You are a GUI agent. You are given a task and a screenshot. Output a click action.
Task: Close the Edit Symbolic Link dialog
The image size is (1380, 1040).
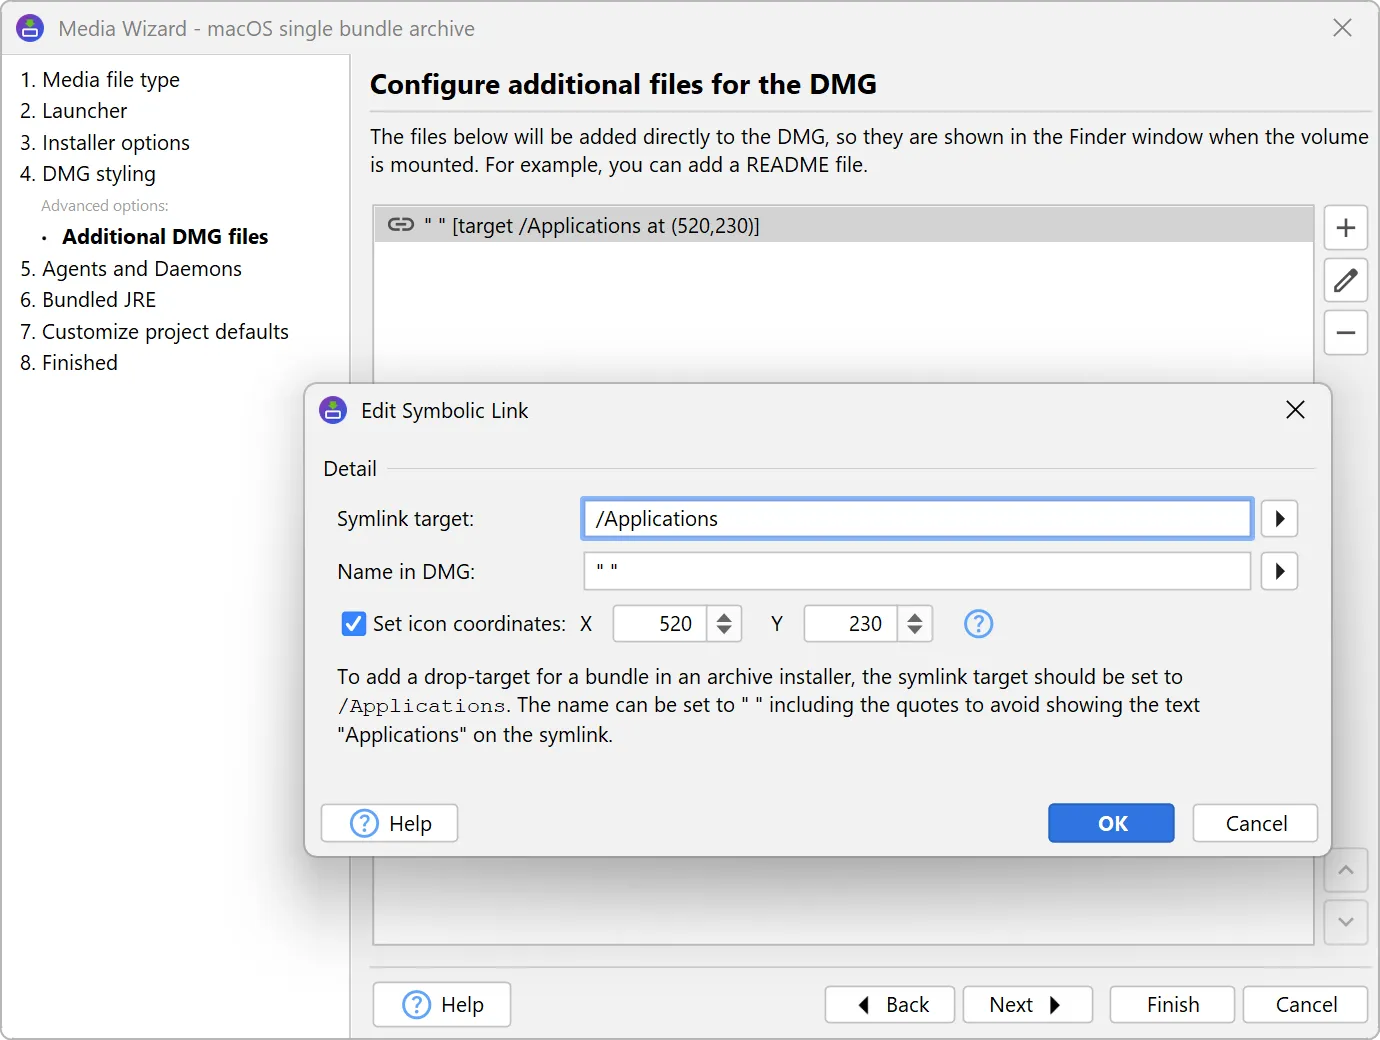(1295, 410)
